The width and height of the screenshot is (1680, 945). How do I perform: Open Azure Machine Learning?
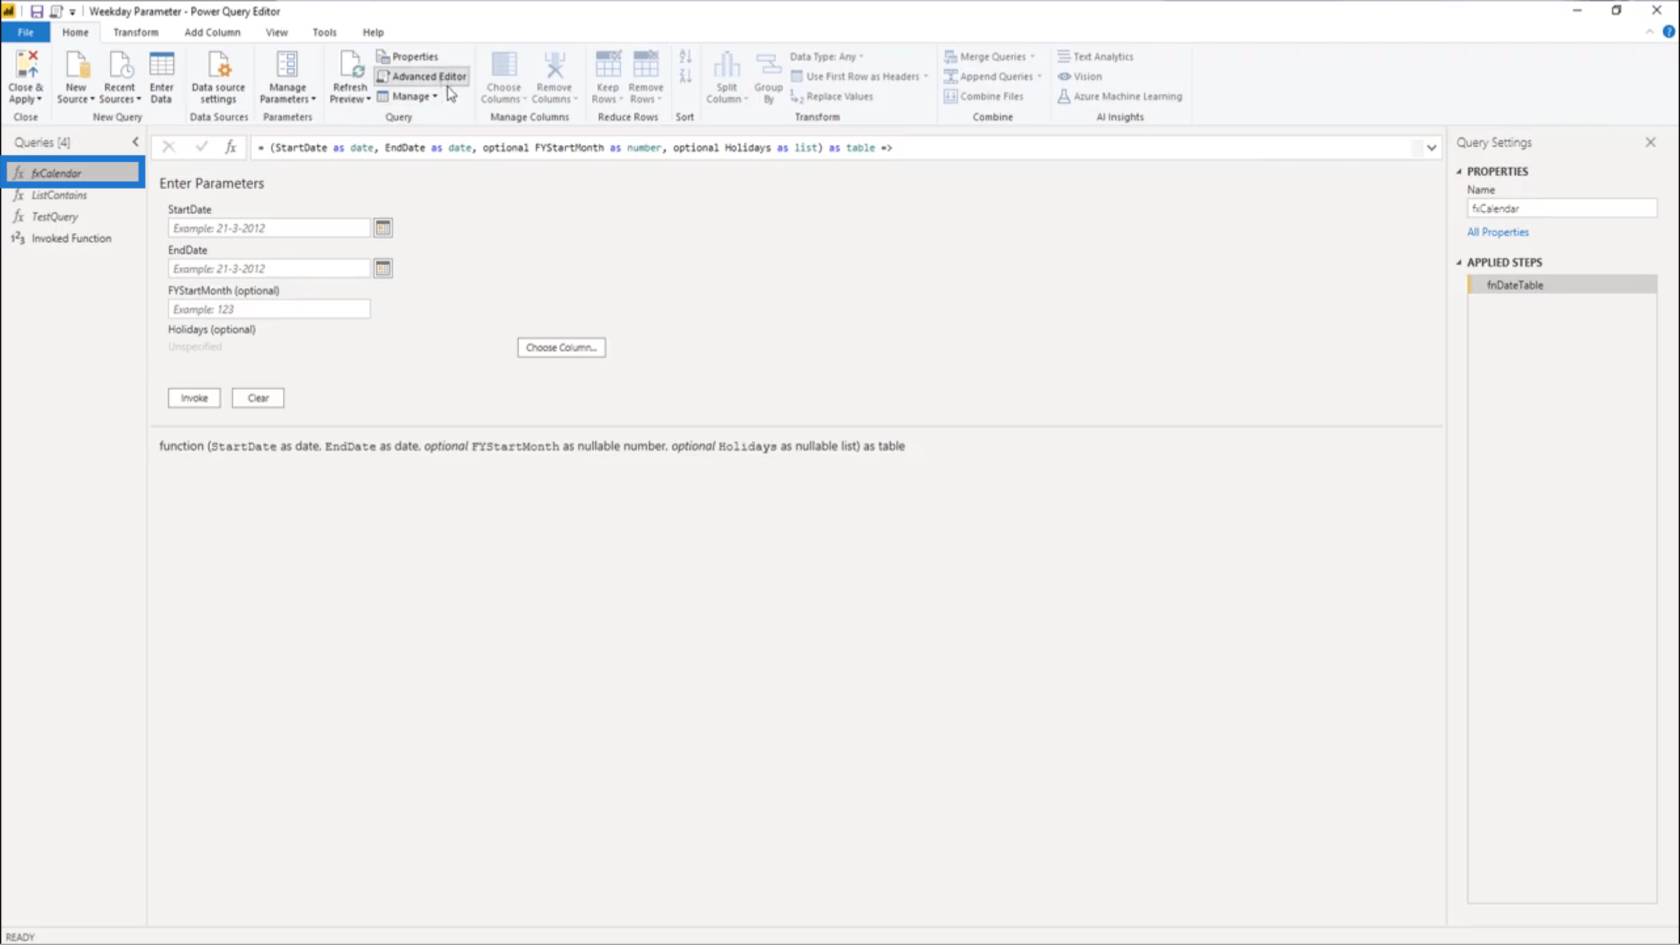tap(1119, 96)
